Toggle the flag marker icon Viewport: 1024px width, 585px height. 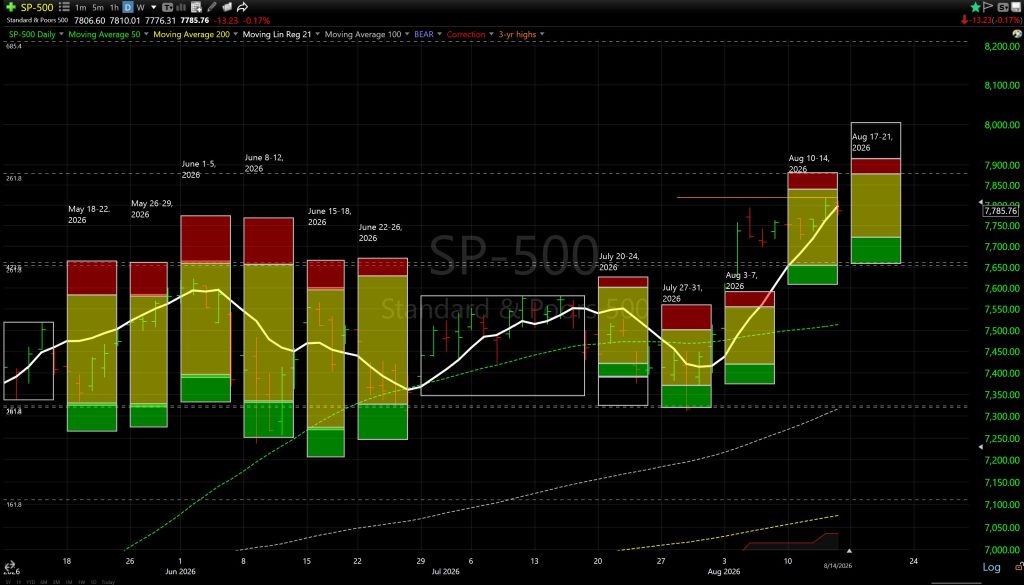[988, 7]
